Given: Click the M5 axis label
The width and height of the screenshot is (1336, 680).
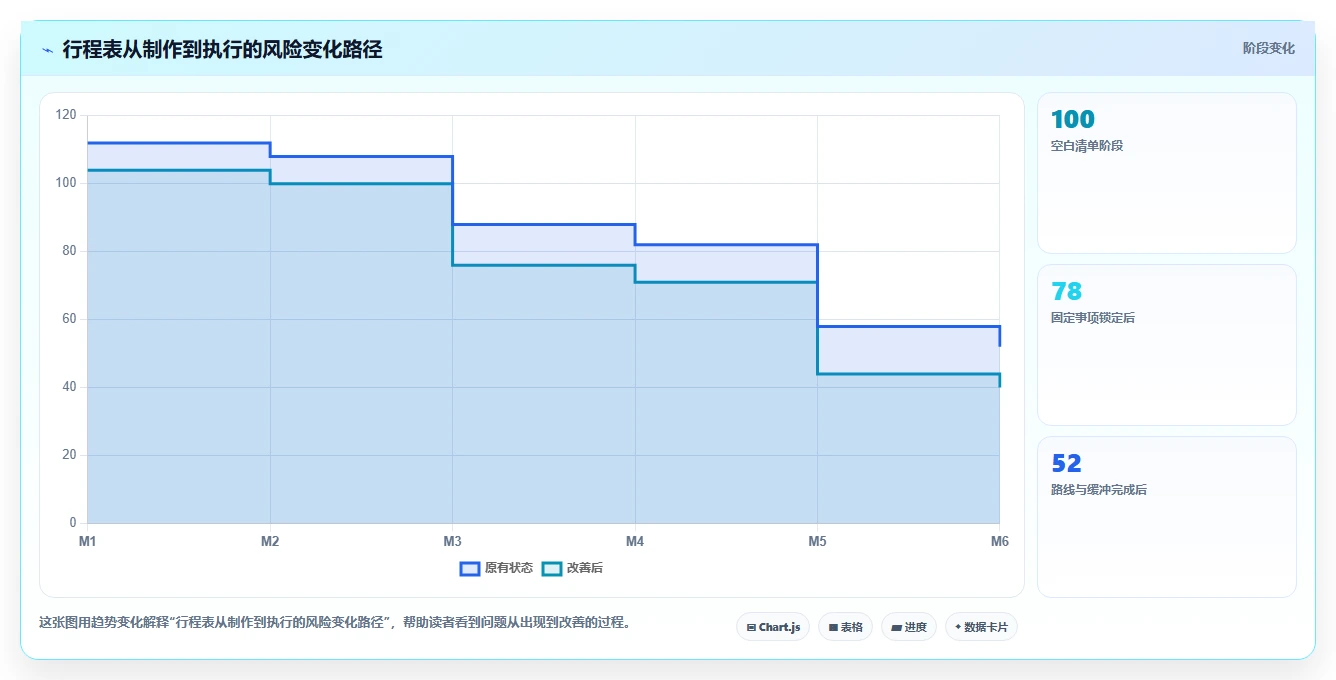Looking at the screenshot, I should [817, 541].
